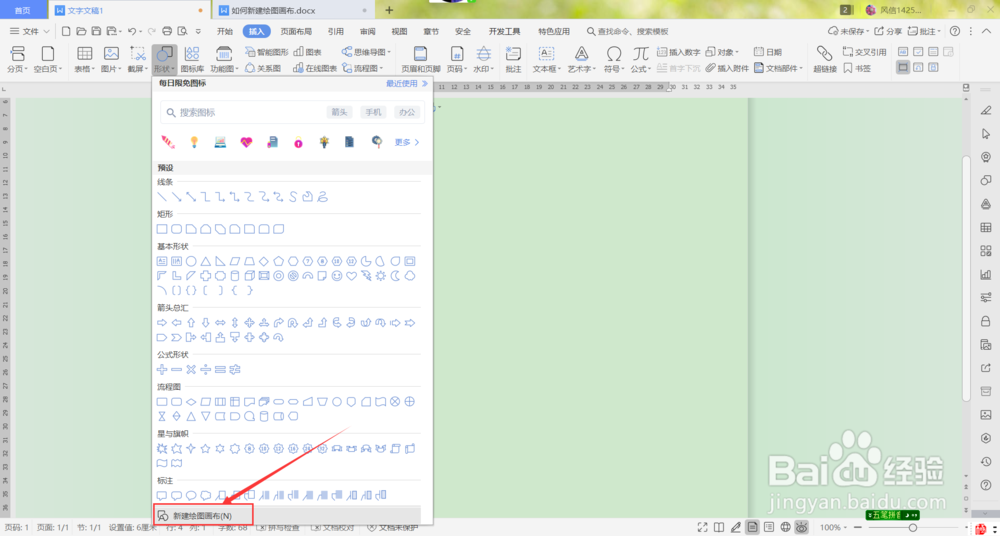Switch to the 引用 ribbon tab
1000x536 pixels.
335,31
